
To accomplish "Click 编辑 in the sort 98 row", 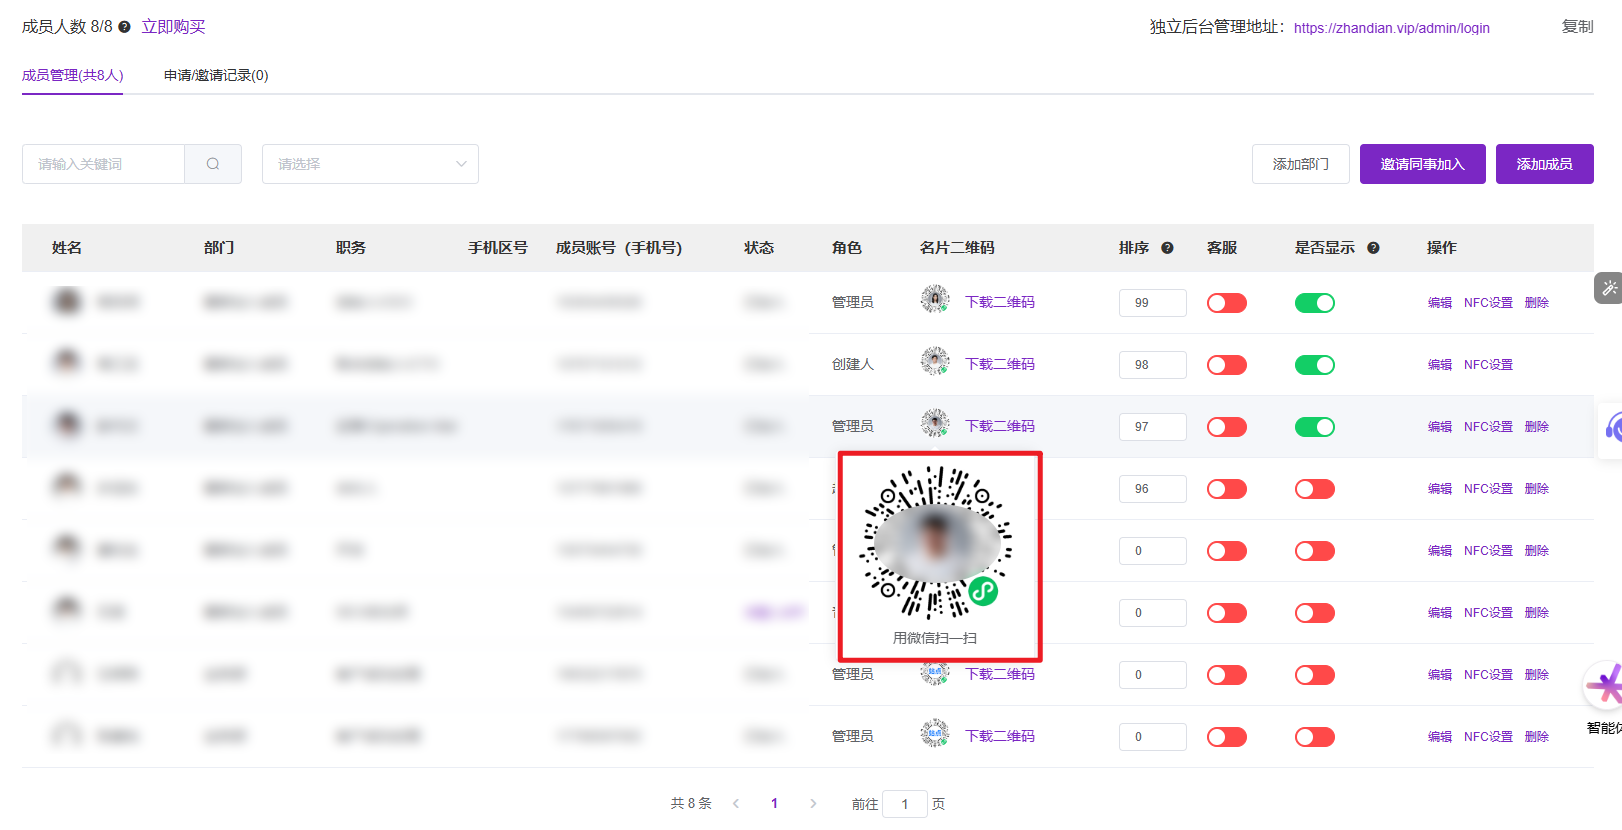I will (1440, 365).
